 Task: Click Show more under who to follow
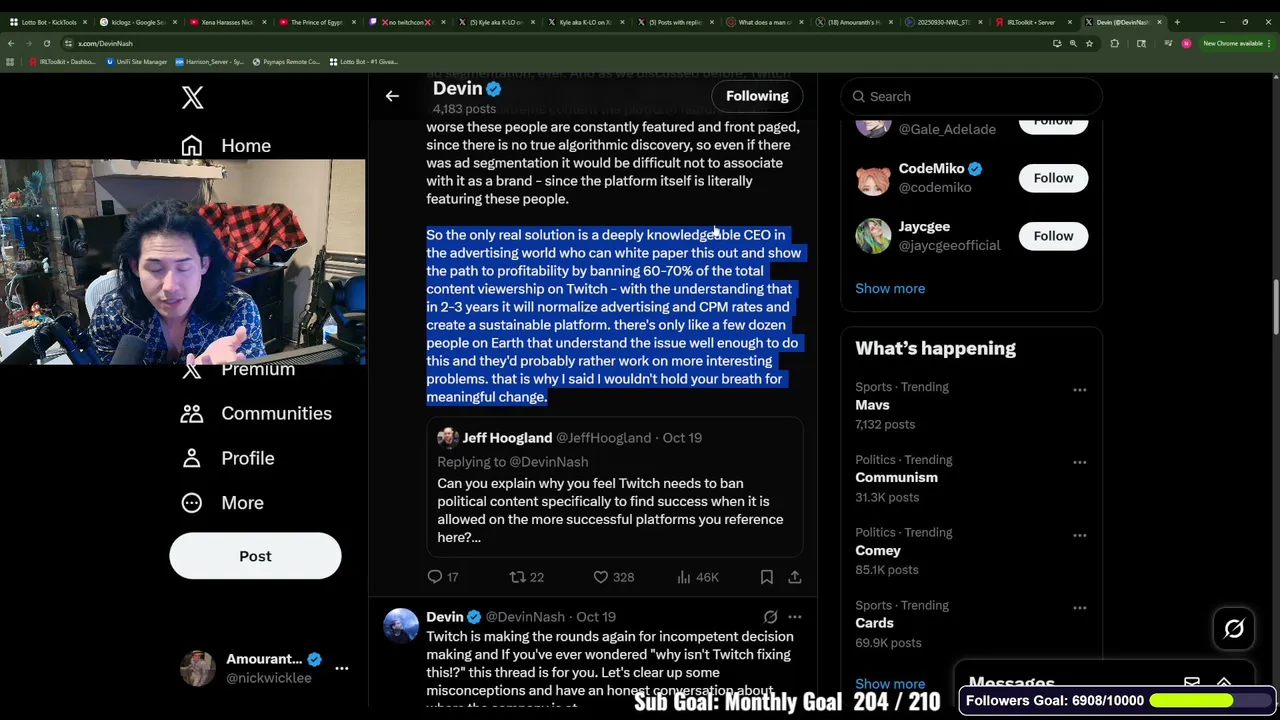pyautogui.click(x=890, y=288)
